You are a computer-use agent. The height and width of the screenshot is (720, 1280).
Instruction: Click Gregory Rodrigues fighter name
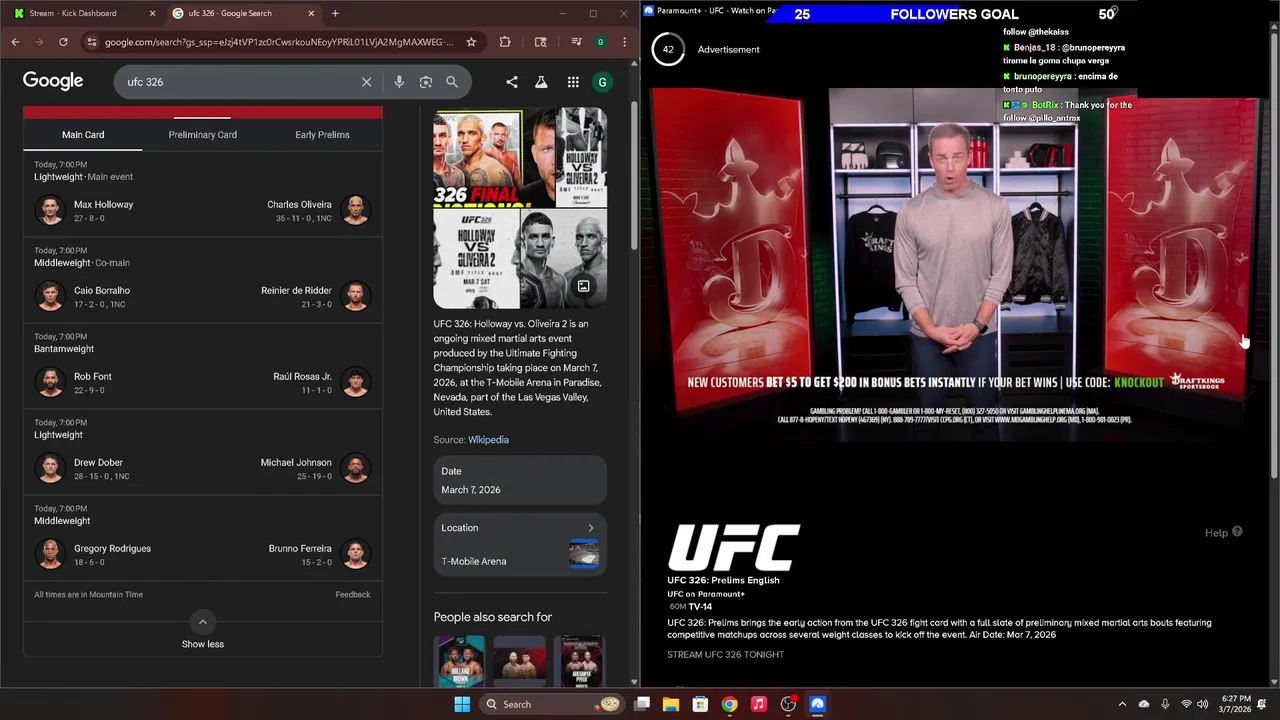(x=112, y=549)
